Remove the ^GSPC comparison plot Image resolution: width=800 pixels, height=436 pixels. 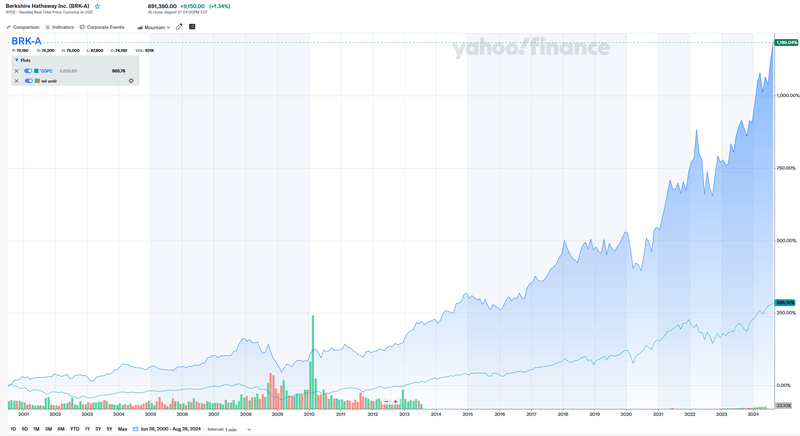16,71
